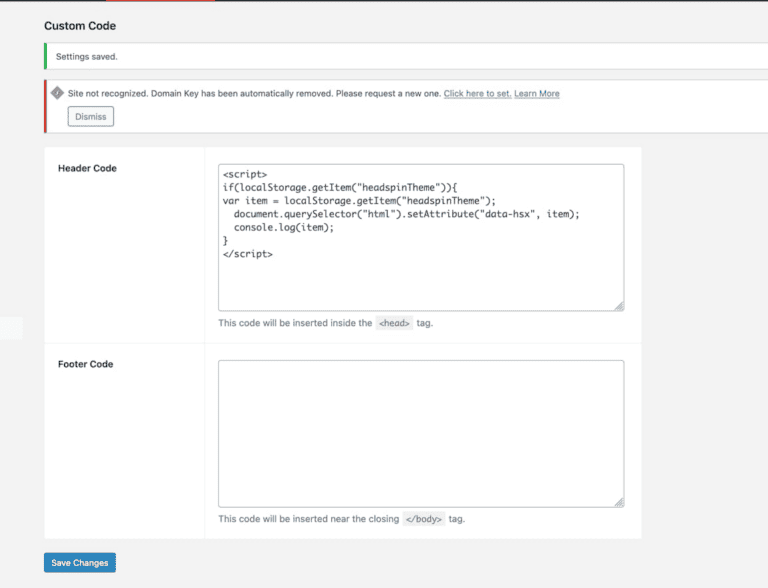Grab the Header Code textarea resize handle
Screen dimensions: 768x588
coord(619,306)
